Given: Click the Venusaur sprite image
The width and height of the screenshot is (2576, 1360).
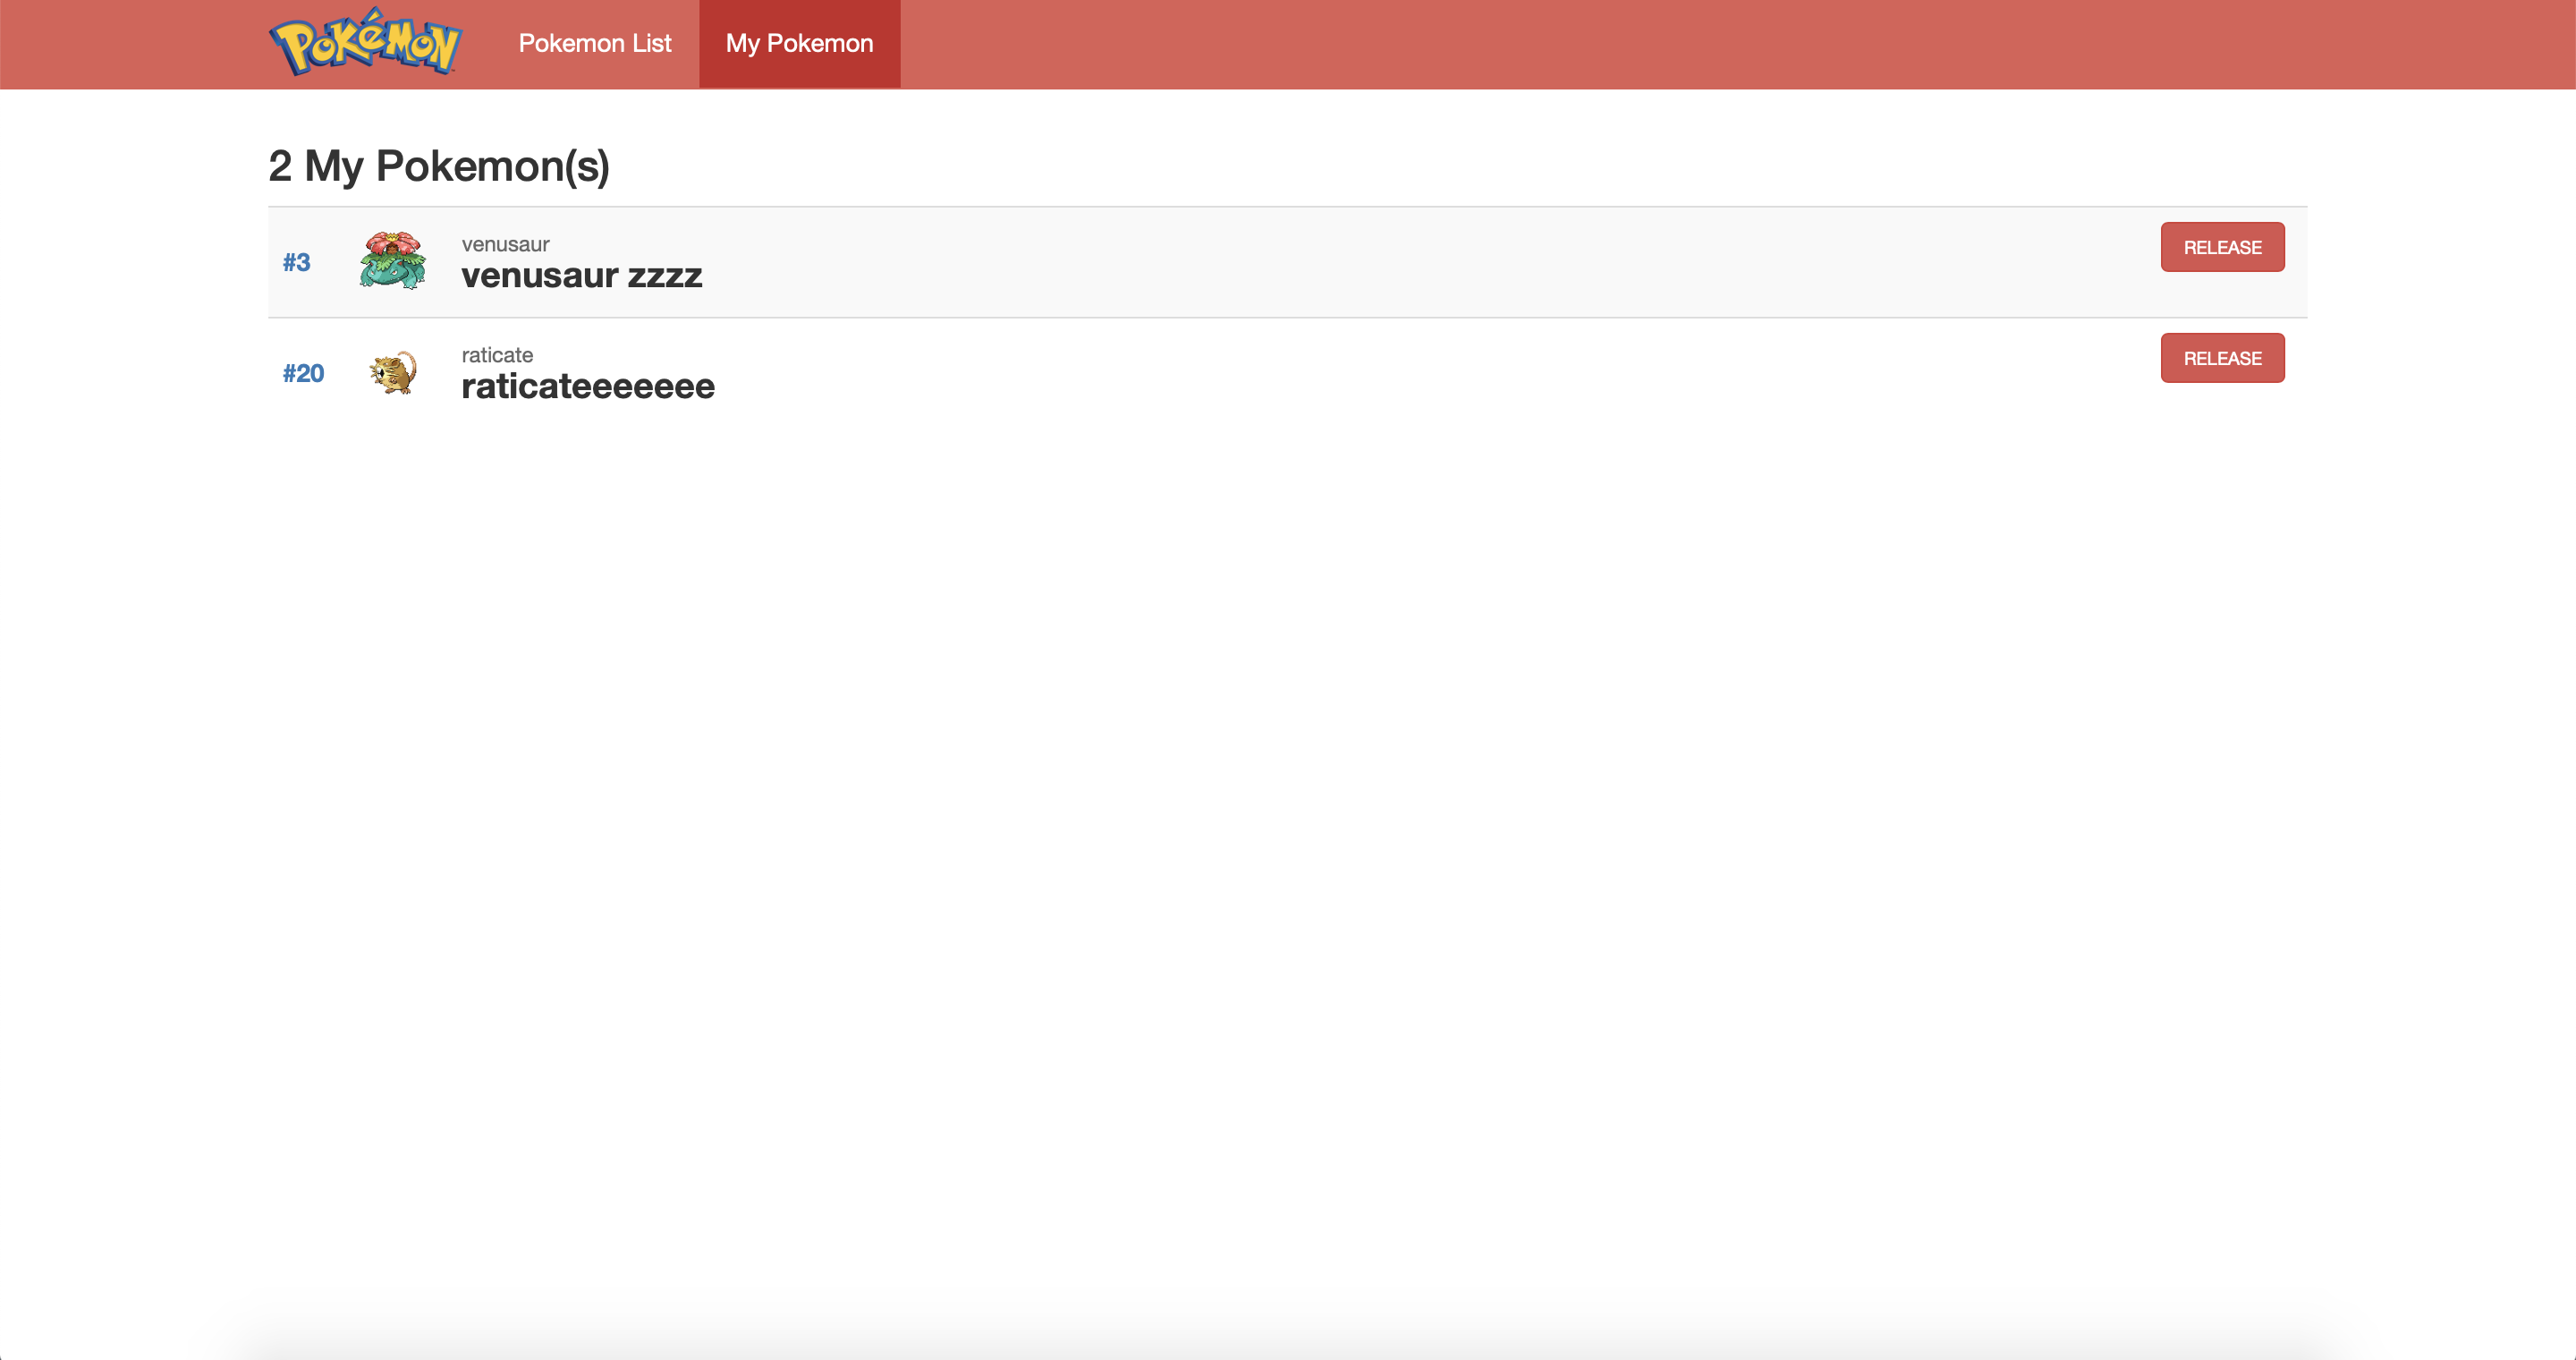Looking at the screenshot, I should pyautogui.click(x=392, y=260).
